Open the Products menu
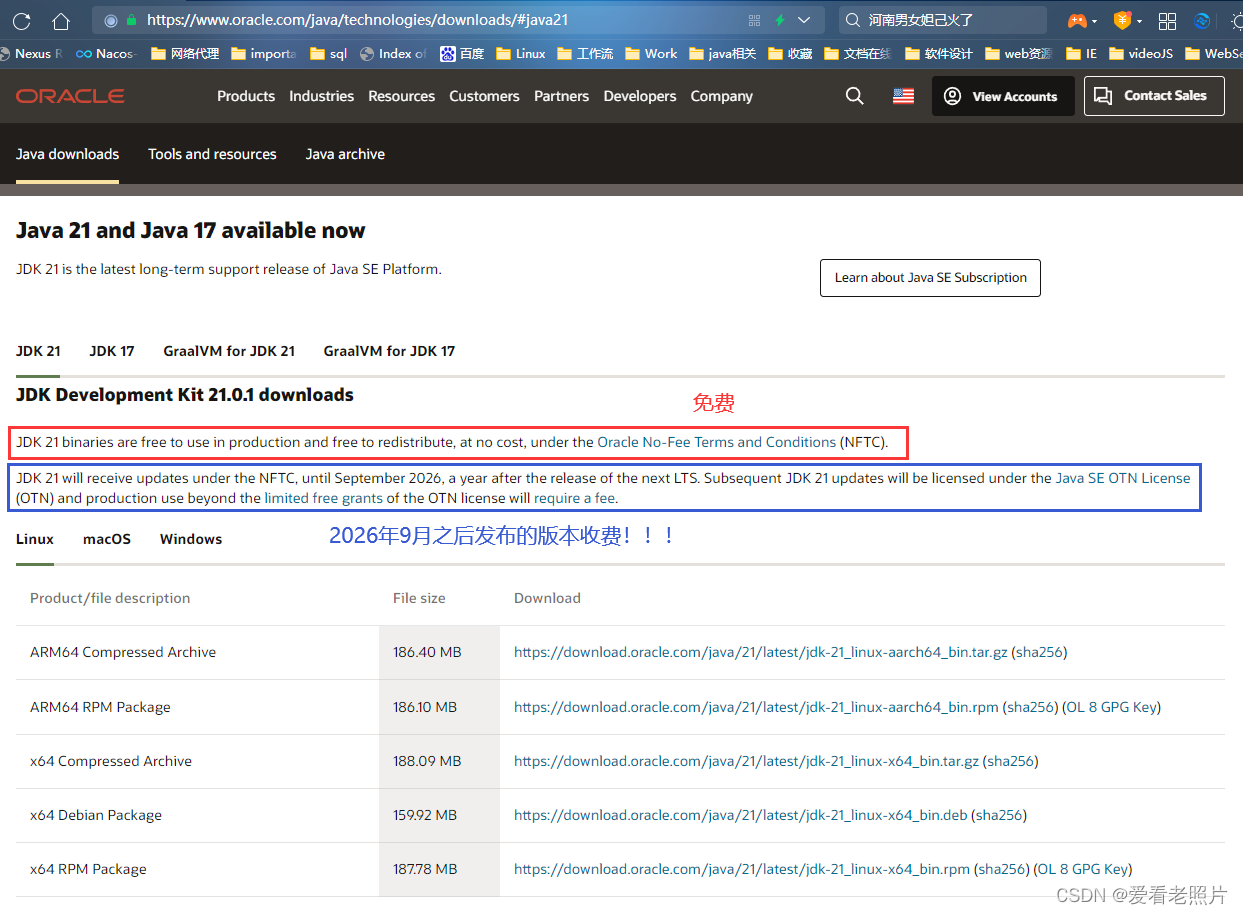Screen dimensions: 1243x915 (246, 96)
